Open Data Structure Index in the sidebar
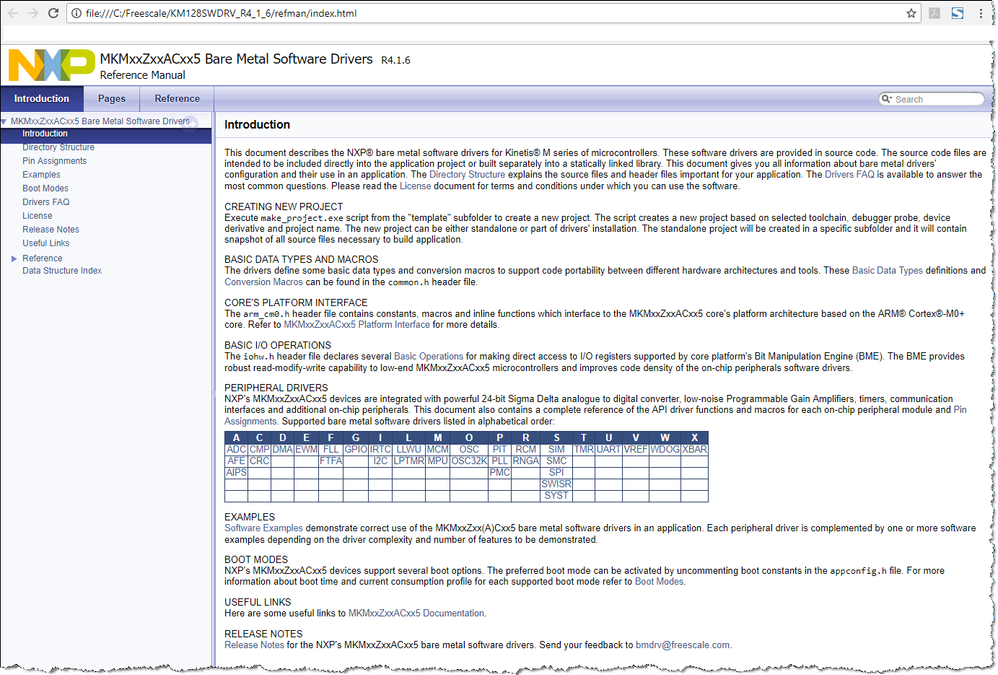The image size is (998, 675). [x=62, y=271]
